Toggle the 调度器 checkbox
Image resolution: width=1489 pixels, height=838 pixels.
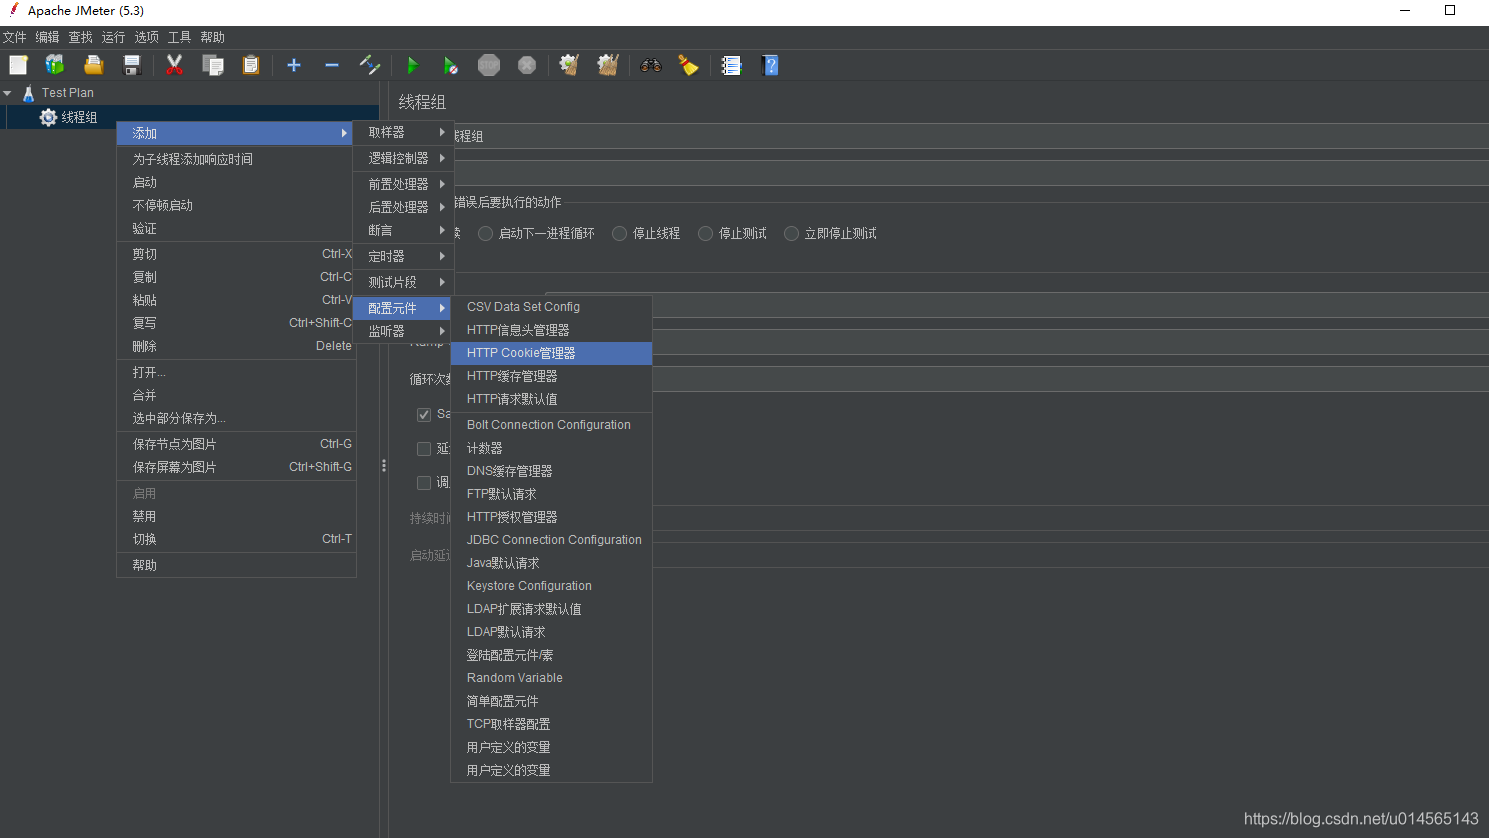pos(424,483)
